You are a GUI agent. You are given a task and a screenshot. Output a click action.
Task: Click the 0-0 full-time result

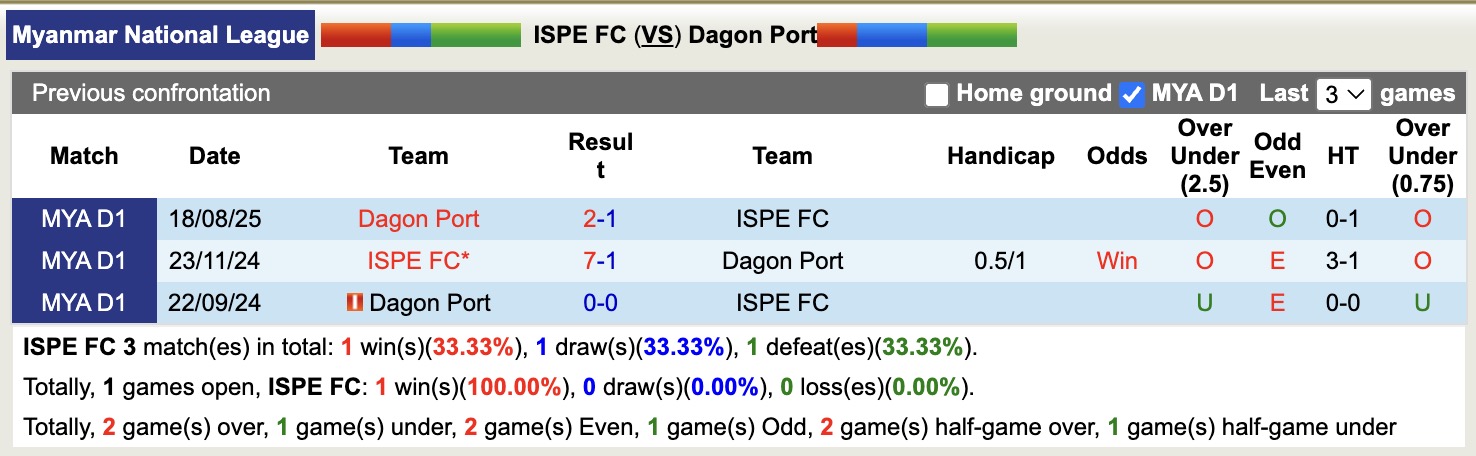(600, 303)
